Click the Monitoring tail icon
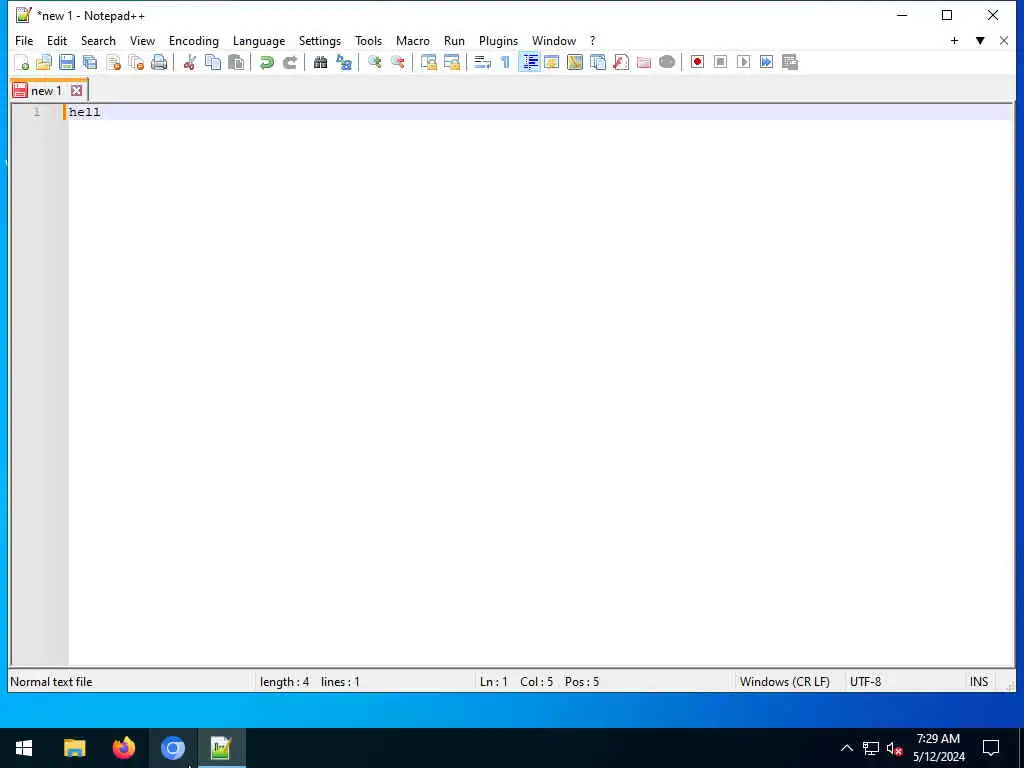Viewport: 1024px width, 768px height. tap(667, 62)
